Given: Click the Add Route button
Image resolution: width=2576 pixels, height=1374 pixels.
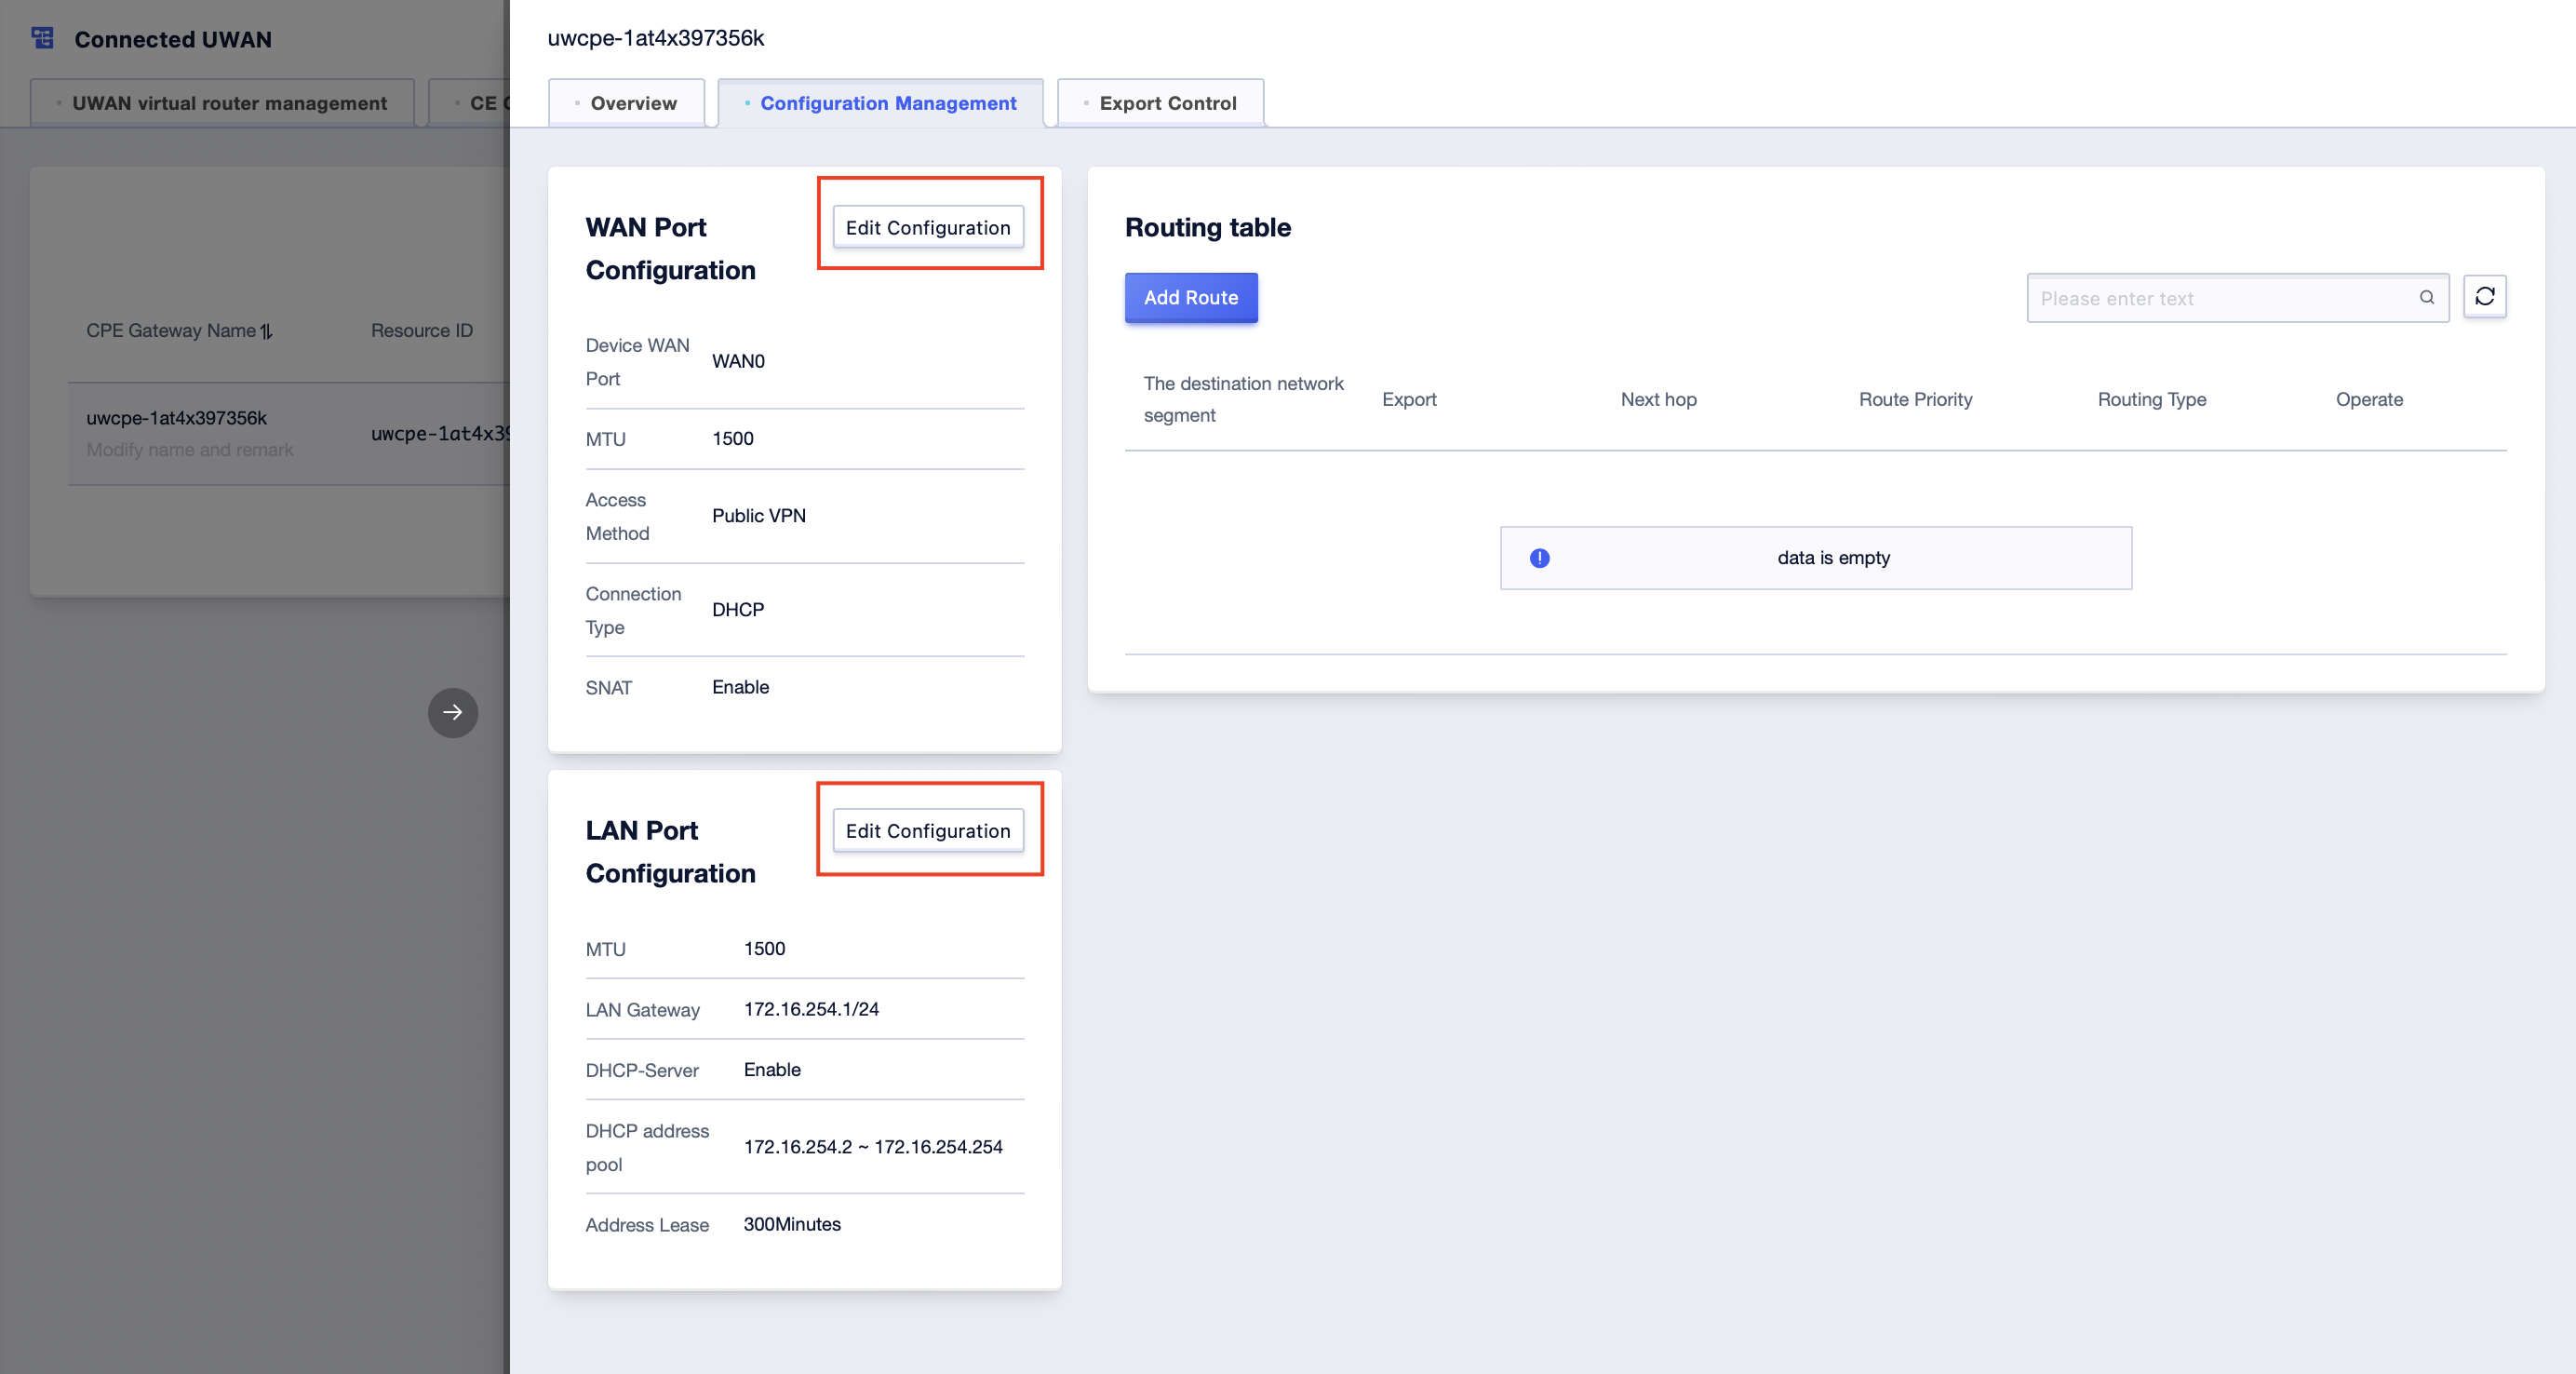Looking at the screenshot, I should click(x=1191, y=297).
